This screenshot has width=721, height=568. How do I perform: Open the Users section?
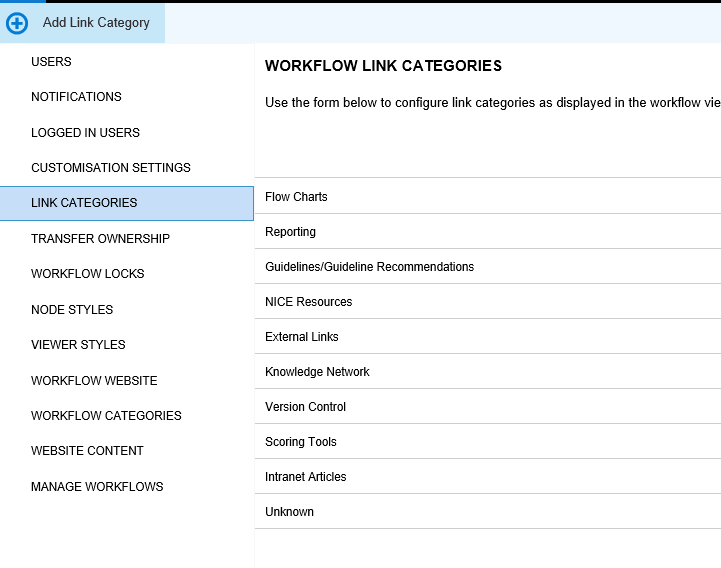pyautogui.click(x=51, y=62)
